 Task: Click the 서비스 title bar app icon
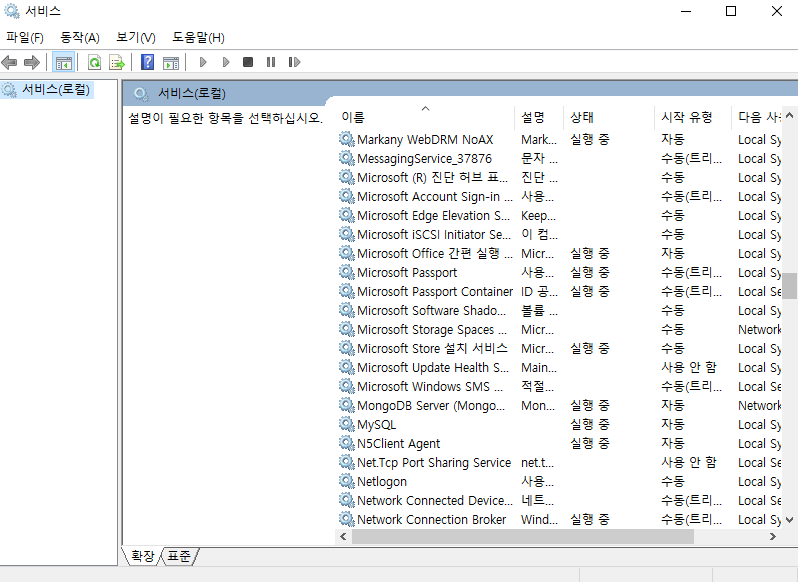coord(12,11)
